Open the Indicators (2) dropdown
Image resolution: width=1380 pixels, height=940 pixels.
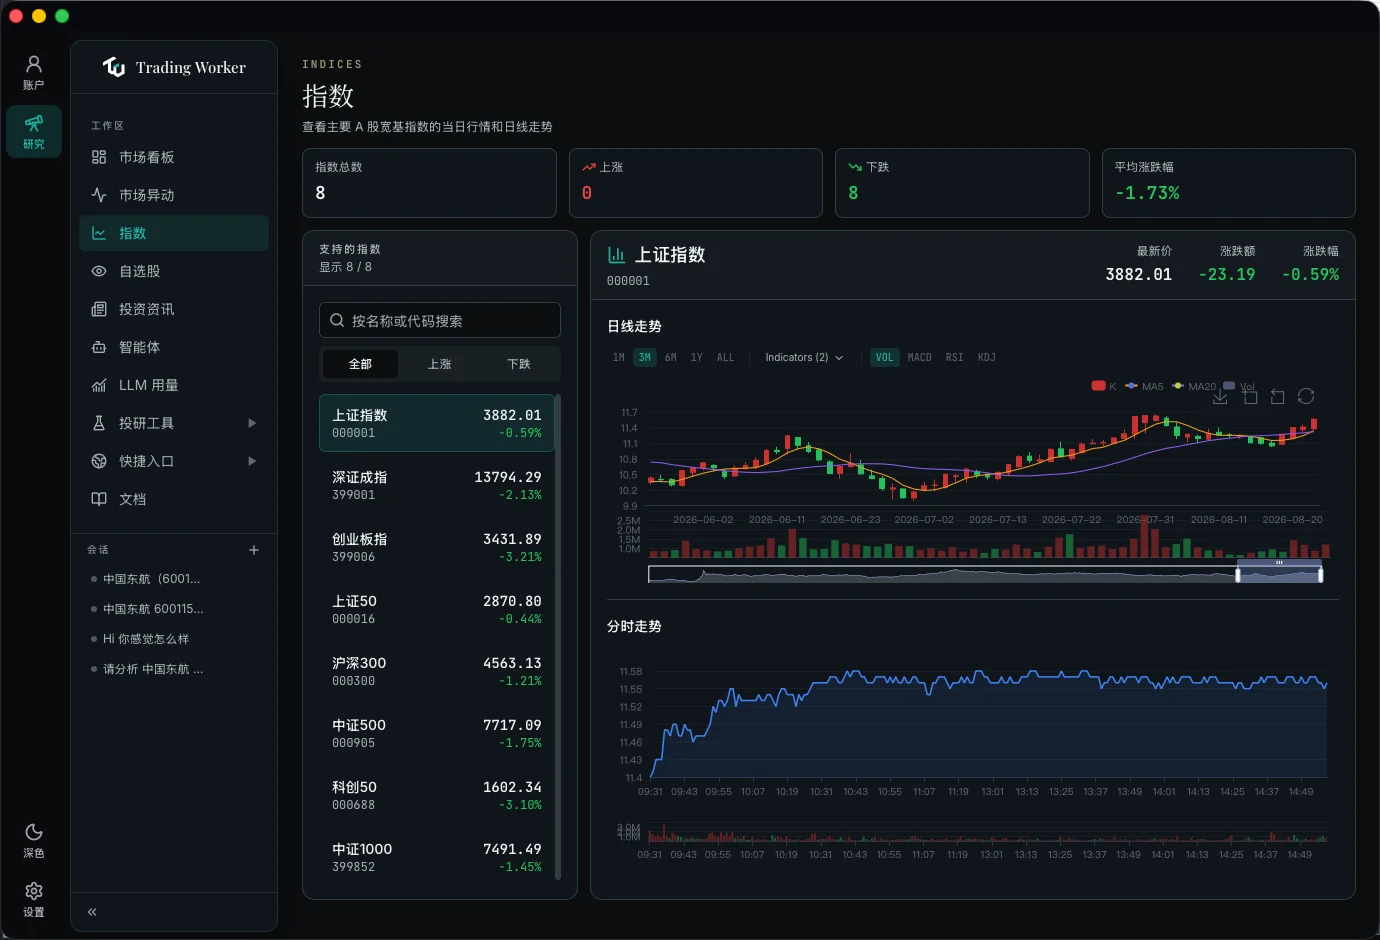tap(804, 357)
